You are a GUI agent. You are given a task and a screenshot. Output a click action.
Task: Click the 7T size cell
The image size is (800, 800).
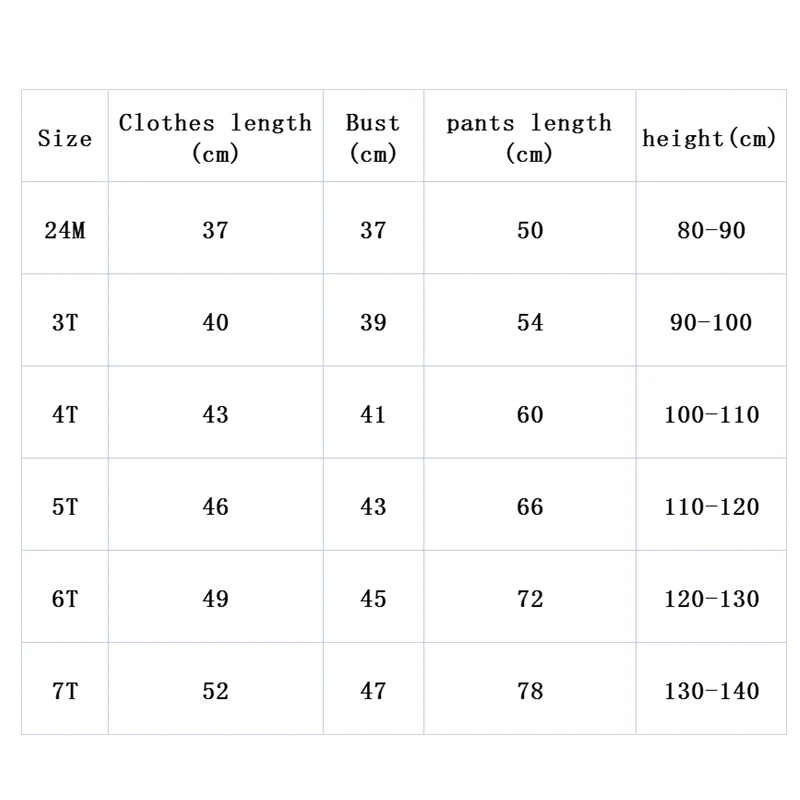[x=65, y=690]
